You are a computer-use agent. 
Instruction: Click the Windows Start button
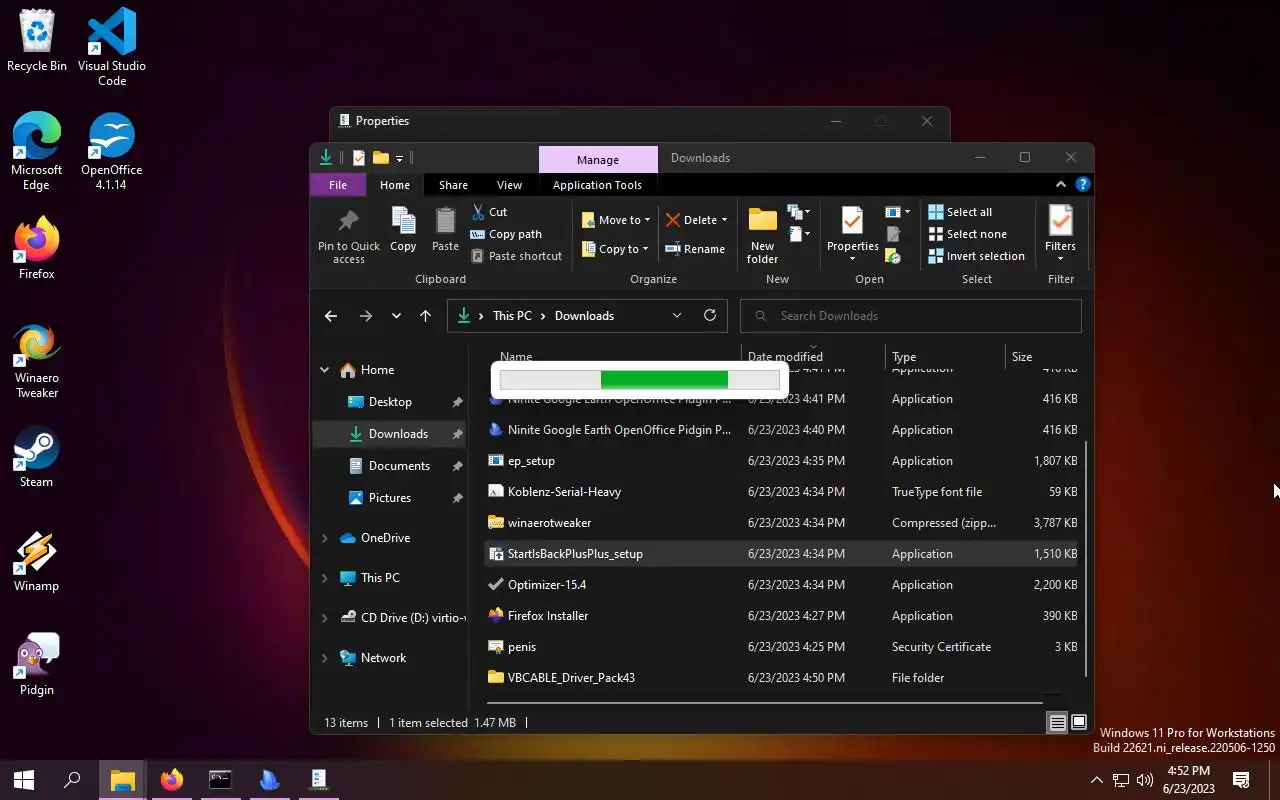point(24,779)
